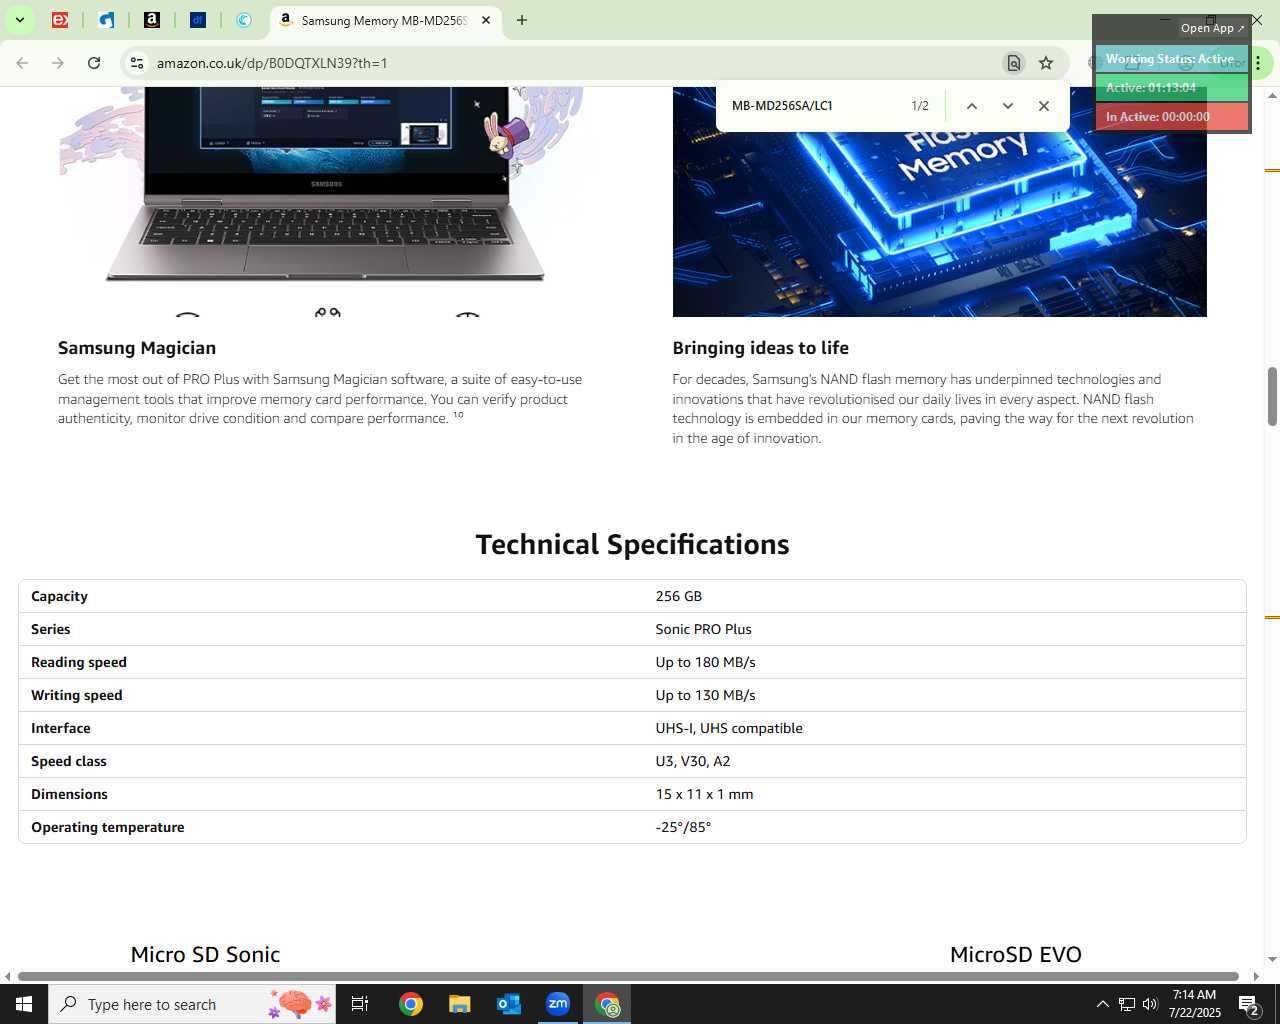This screenshot has height=1024, width=1280.
Task: Click the Reading speed label
Action: point(79,662)
